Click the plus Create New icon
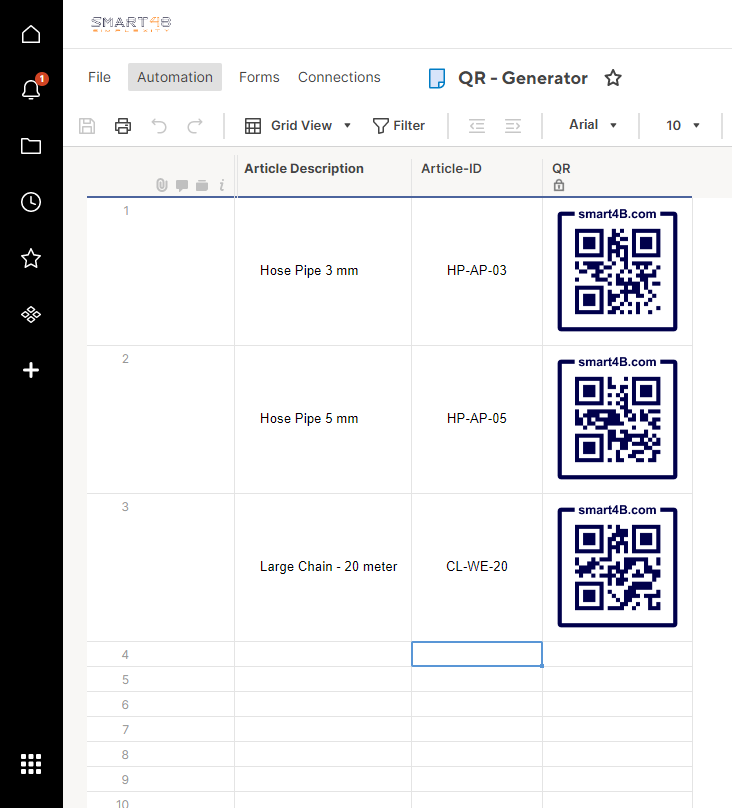The width and height of the screenshot is (732, 808). click(31, 370)
